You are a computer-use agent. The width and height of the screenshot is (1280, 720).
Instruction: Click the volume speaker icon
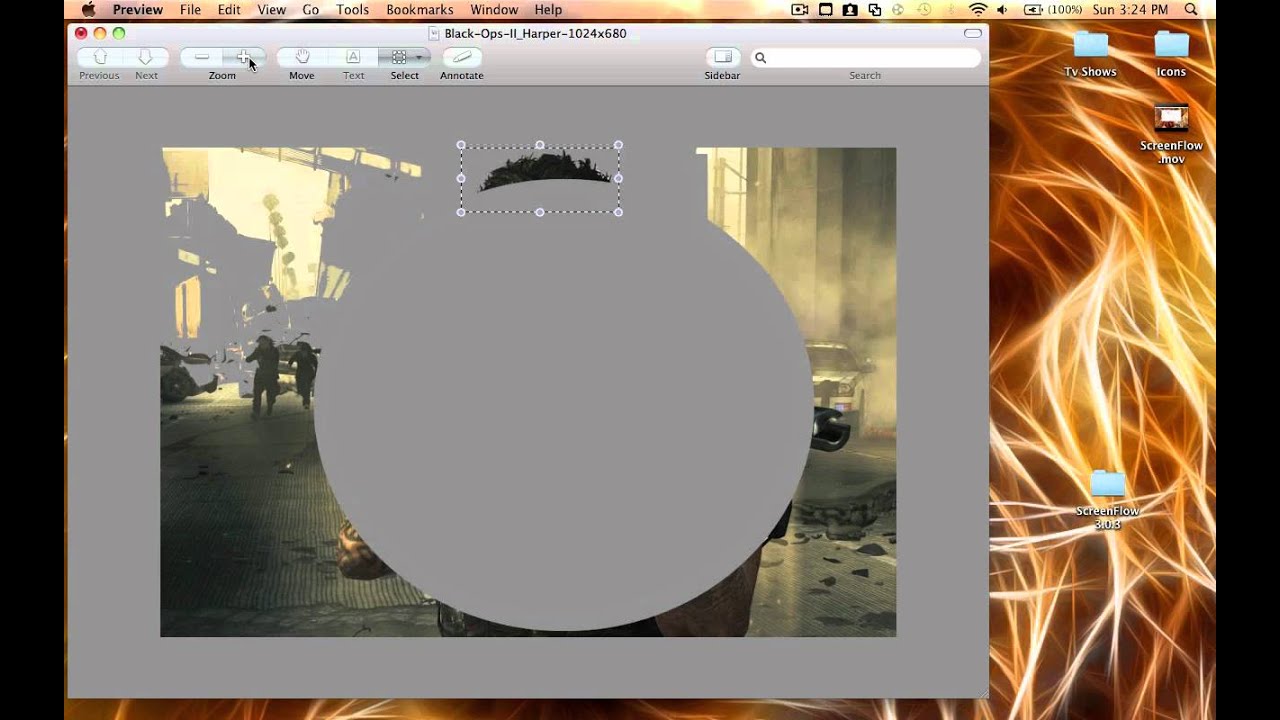point(1003,9)
